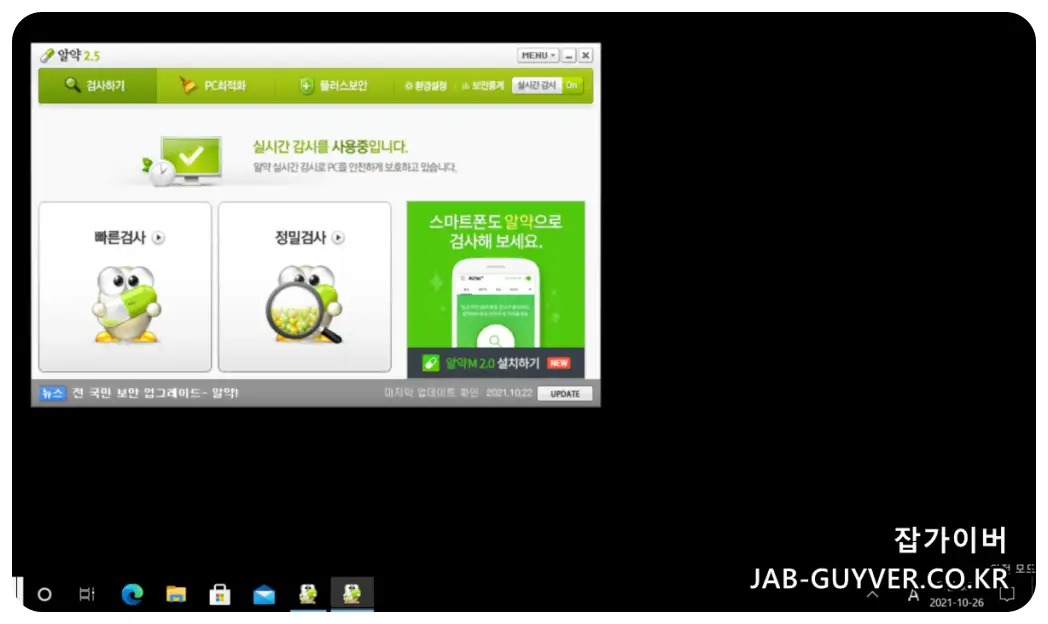The height and width of the screenshot is (624, 1048).
Task: Start 정밀검사 detailed scan
Action: pyautogui.click(x=305, y=287)
